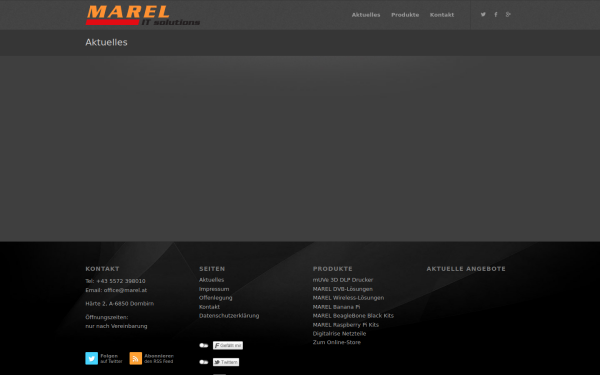This screenshot has width=600, height=375.
Task: Click the Aktuelles page title heading
Action: tap(106, 42)
